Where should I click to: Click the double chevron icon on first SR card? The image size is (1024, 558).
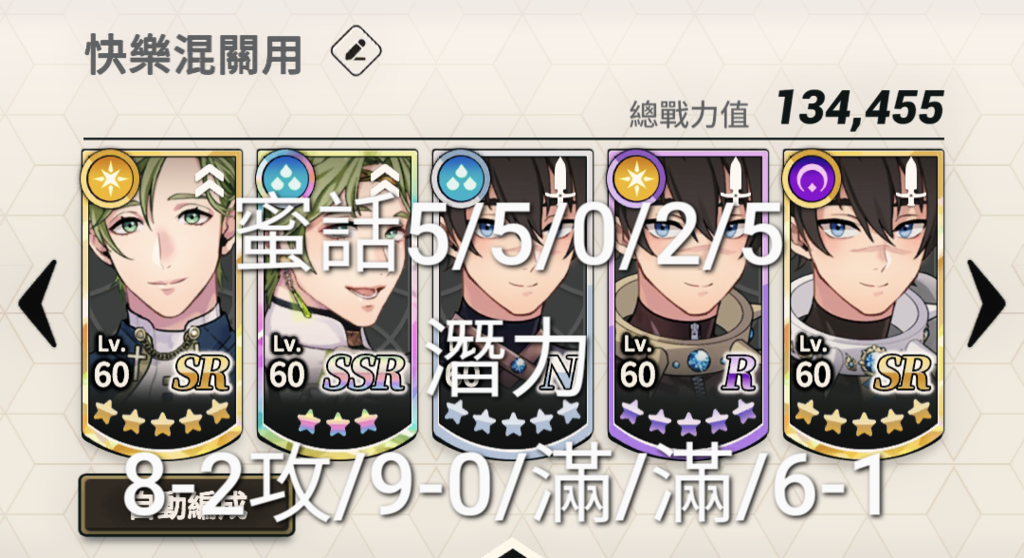(210, 180)
